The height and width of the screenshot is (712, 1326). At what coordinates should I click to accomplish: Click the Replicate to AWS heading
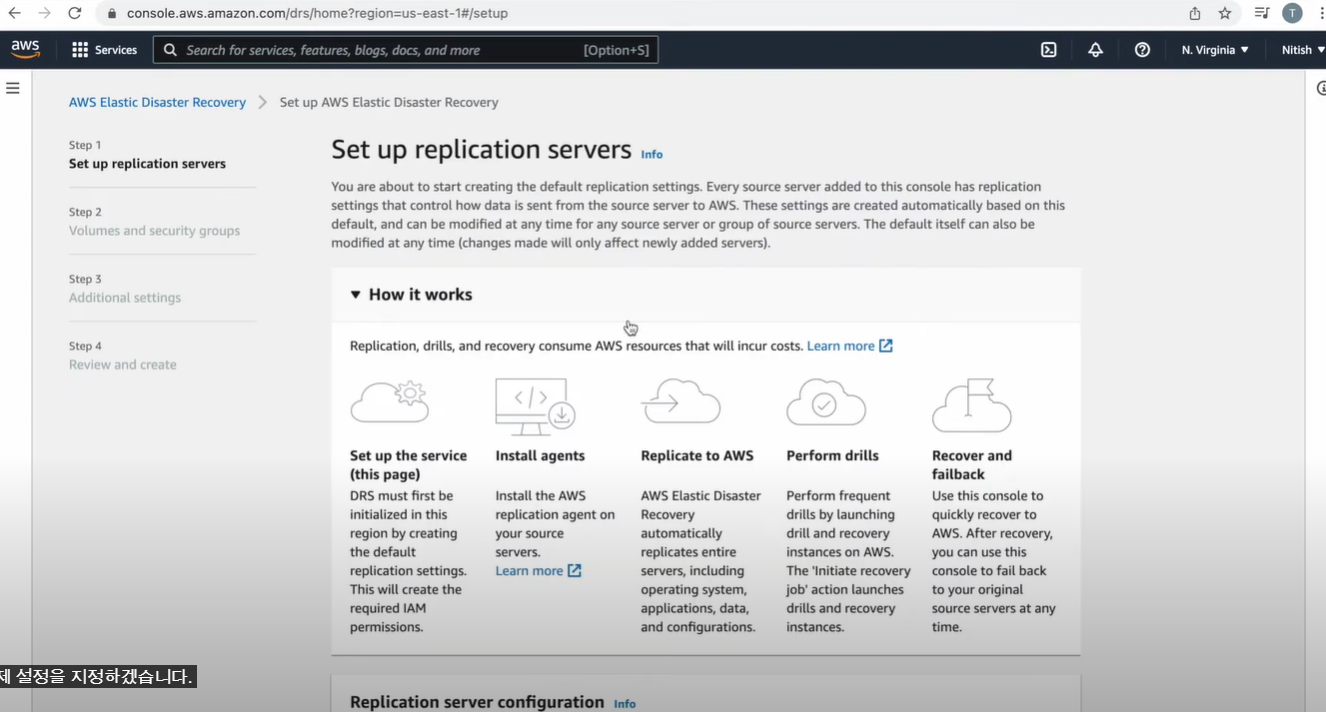click(x=697, y=456)
